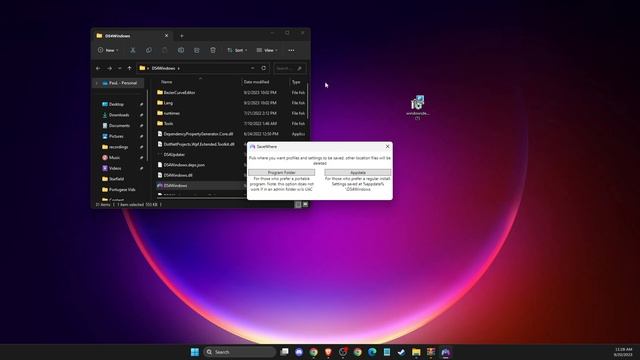640x360 pixels.
Task: Sort by the Type column header
Action: tap(296, 82)
